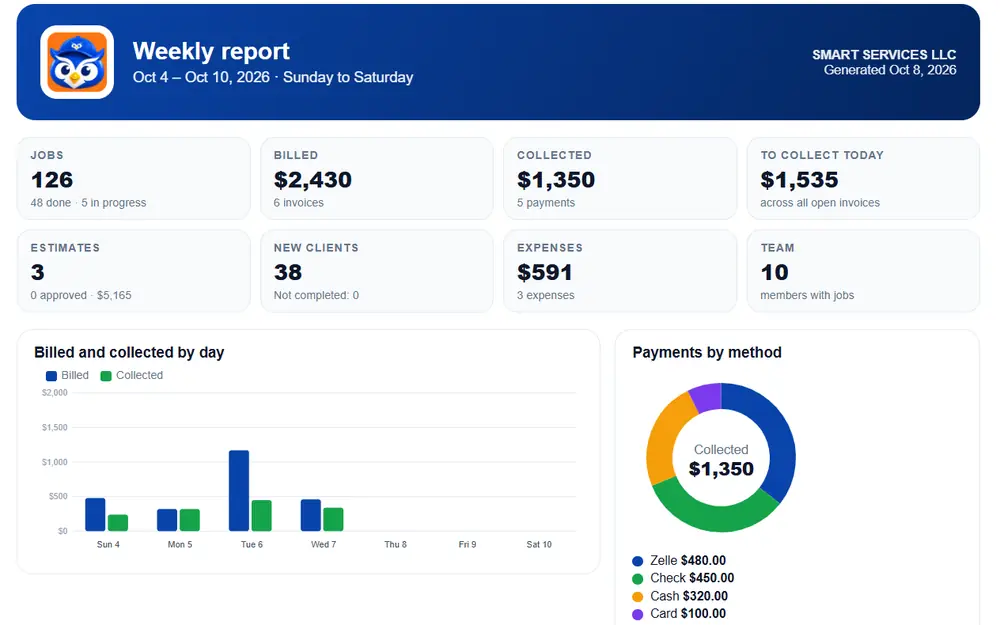1000x625 pixels.
Task: Click the green Collected bar for Mon 5
Action: [190, 520]
